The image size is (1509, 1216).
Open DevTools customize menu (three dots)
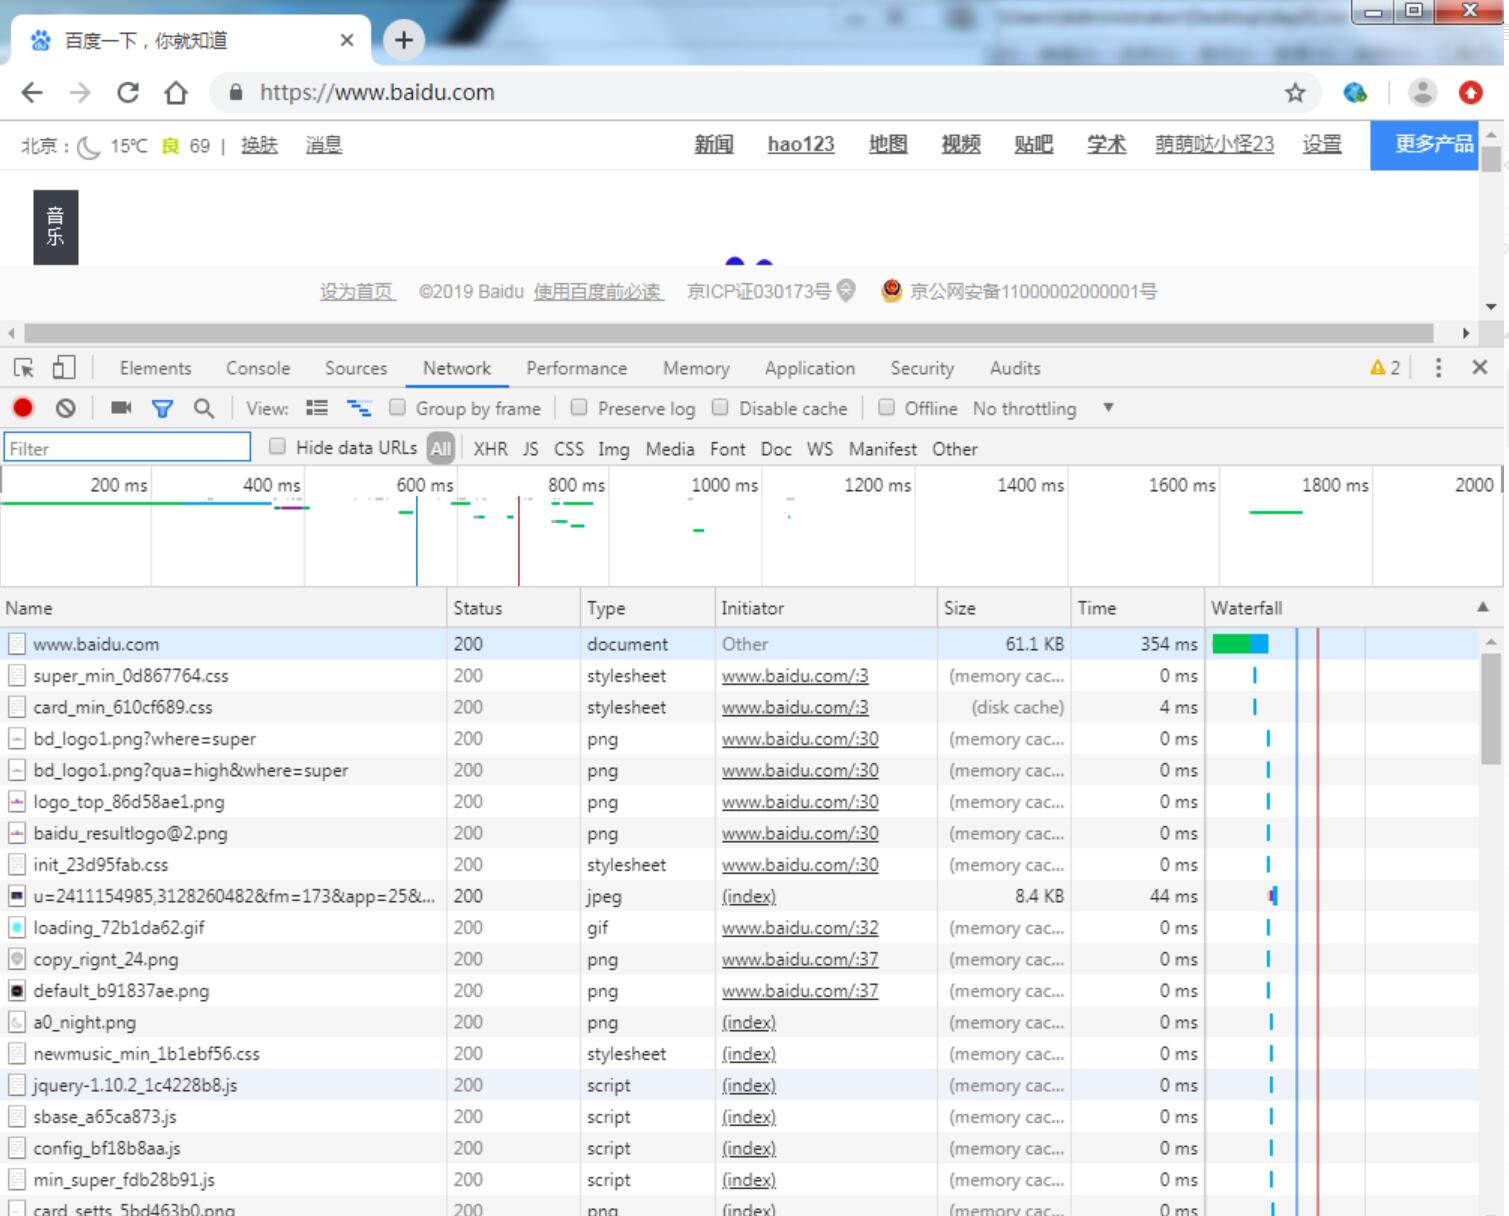tap(1438, 368)
